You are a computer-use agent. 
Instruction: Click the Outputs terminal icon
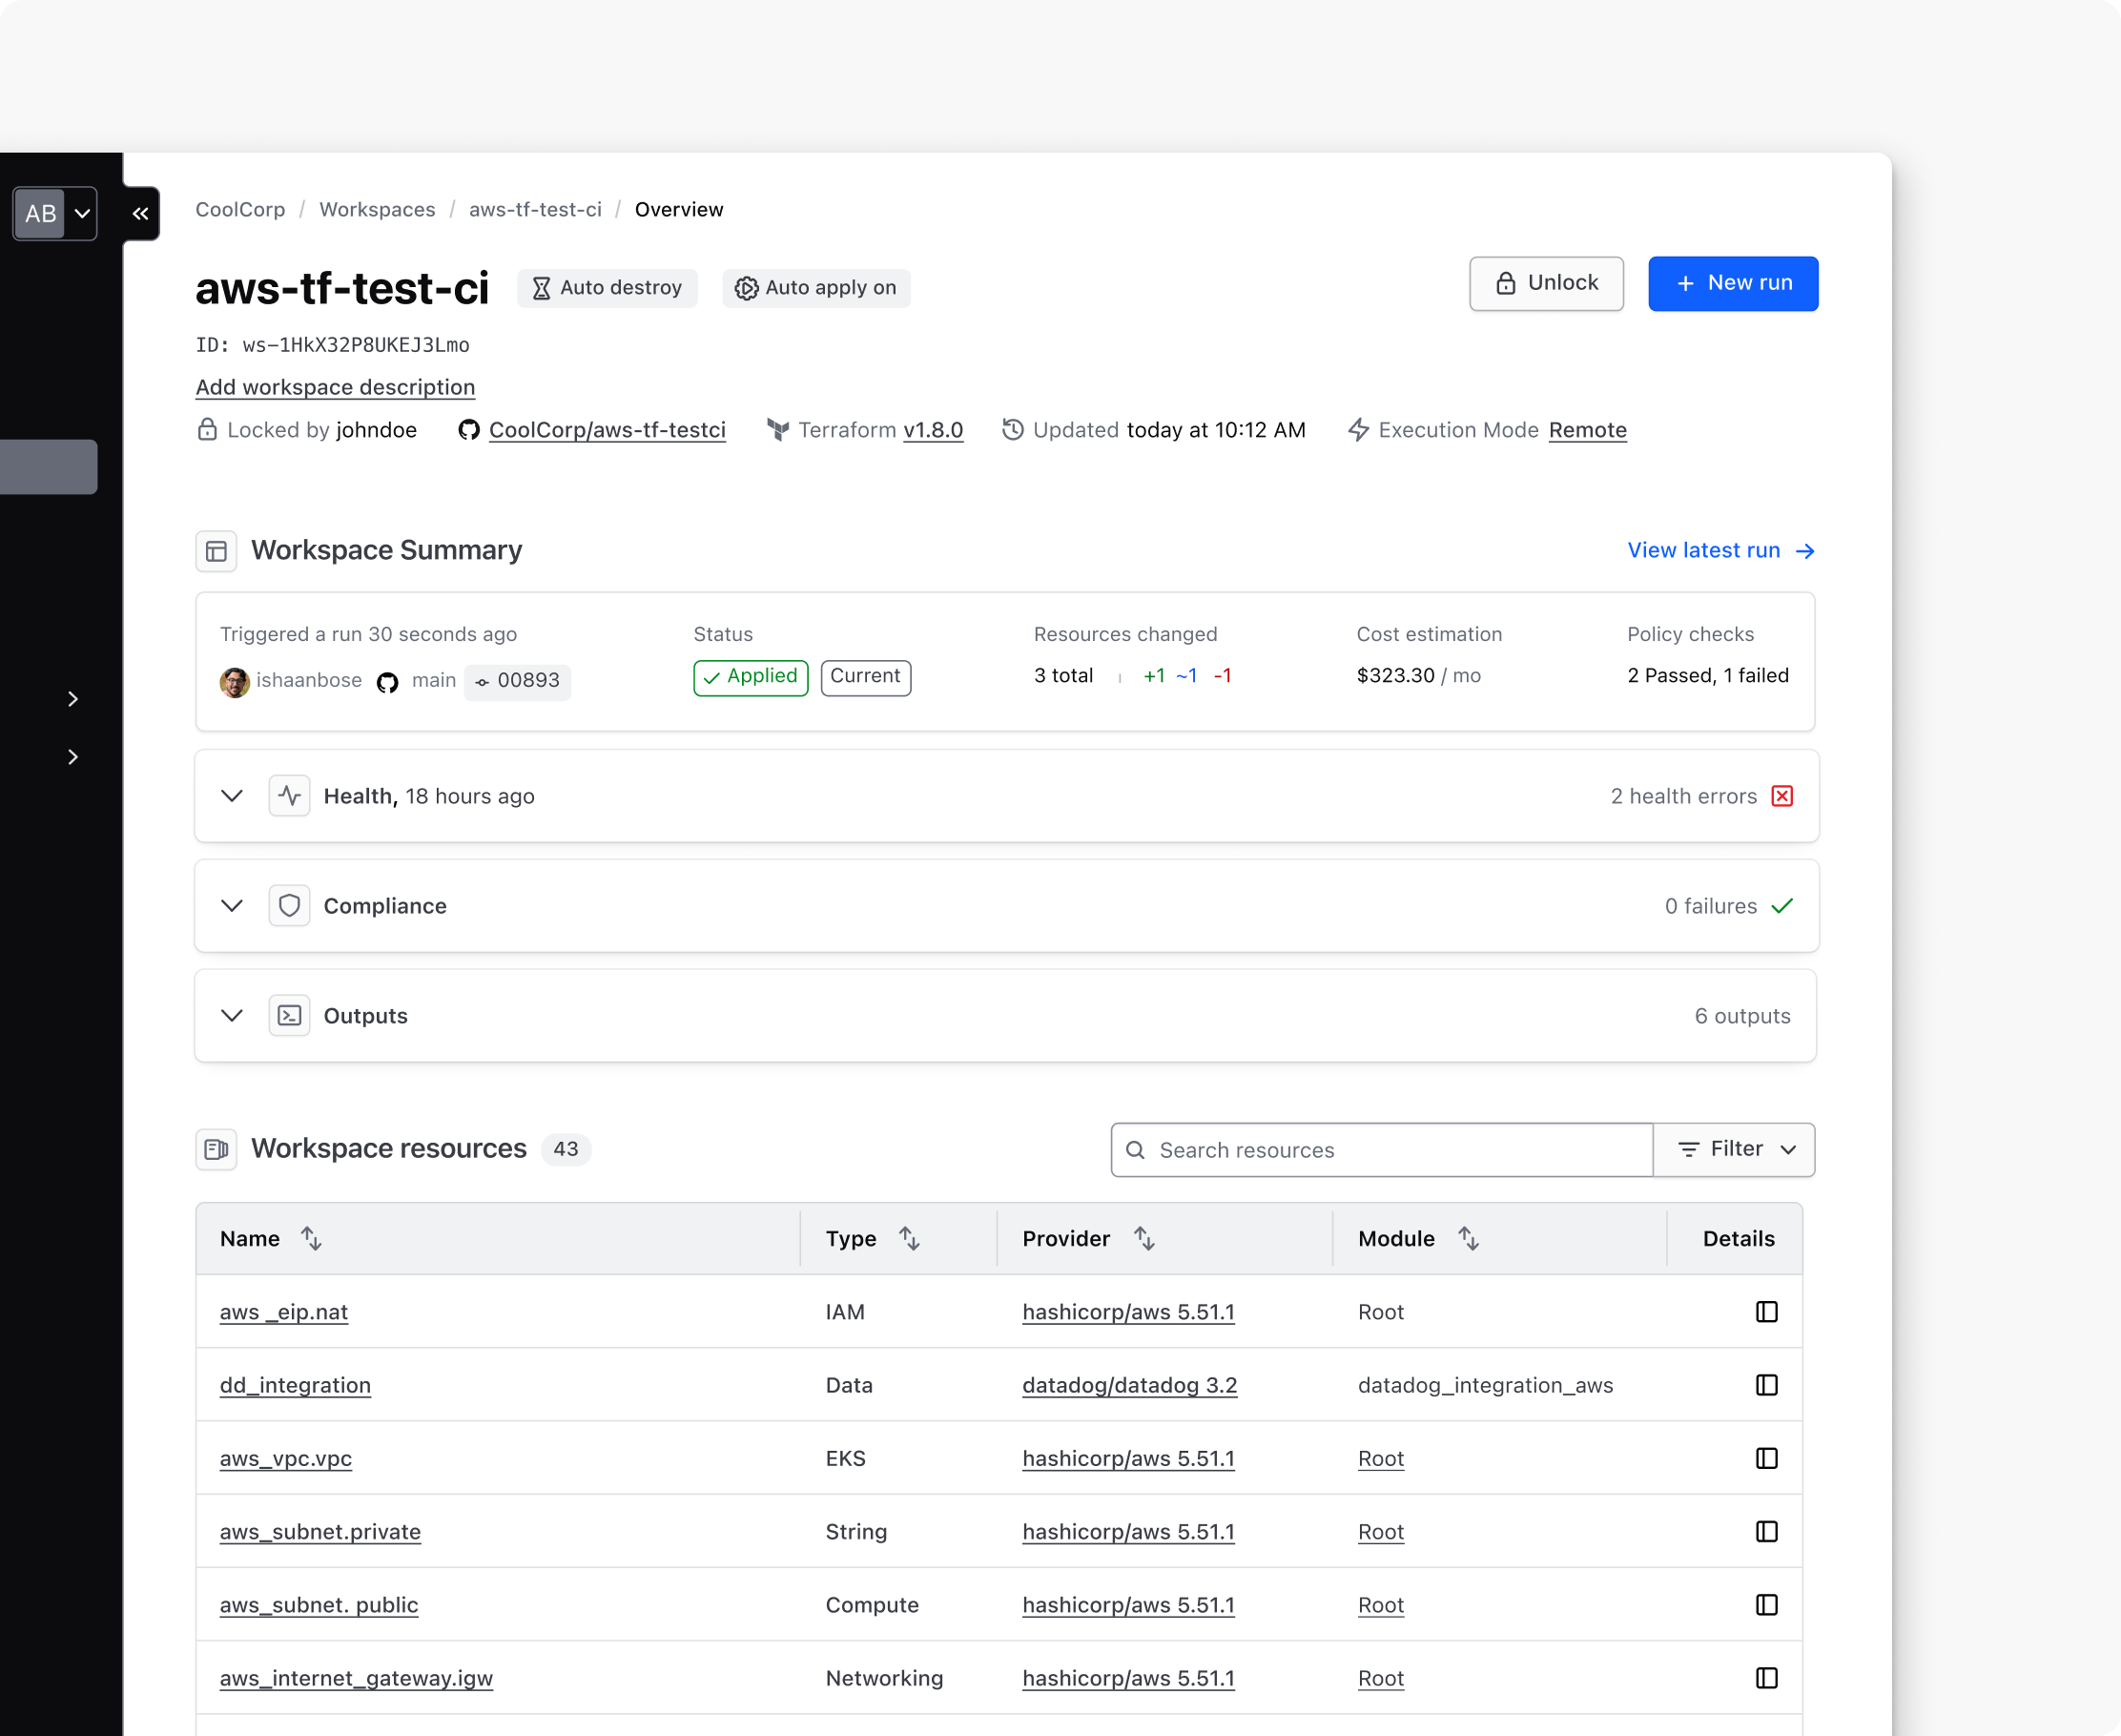pyautogui.click(x=289, y=1015)
